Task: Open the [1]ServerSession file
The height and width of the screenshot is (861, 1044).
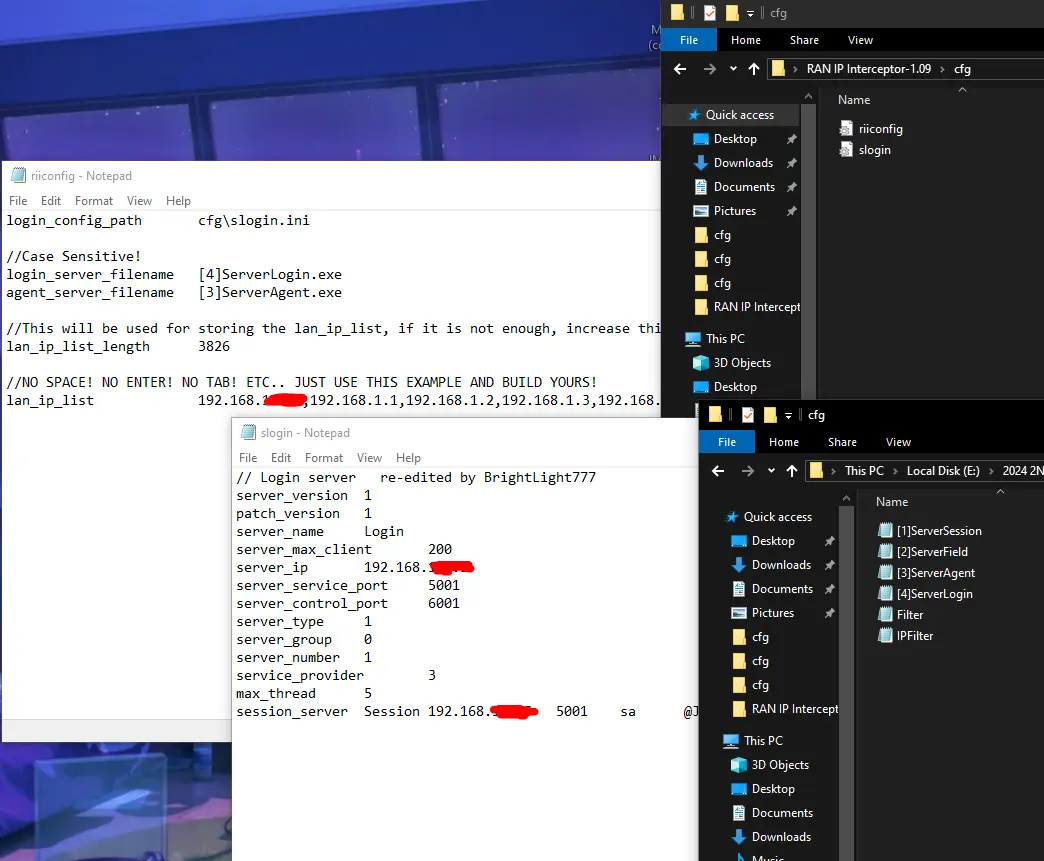Action: [x=930, y=531]
